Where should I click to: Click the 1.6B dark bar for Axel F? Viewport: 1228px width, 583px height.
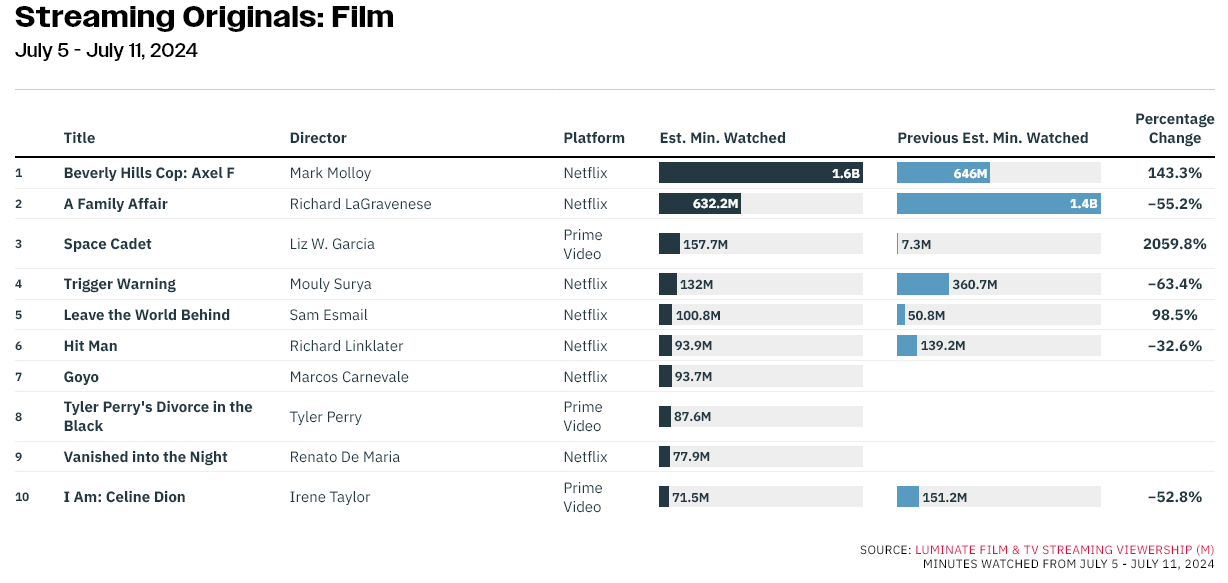761,173
